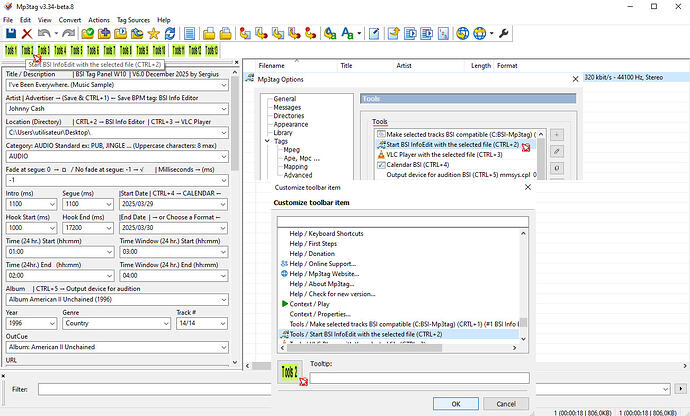
Task: Click the tag panel vertical scrollbar thumb
Action: 235,123
